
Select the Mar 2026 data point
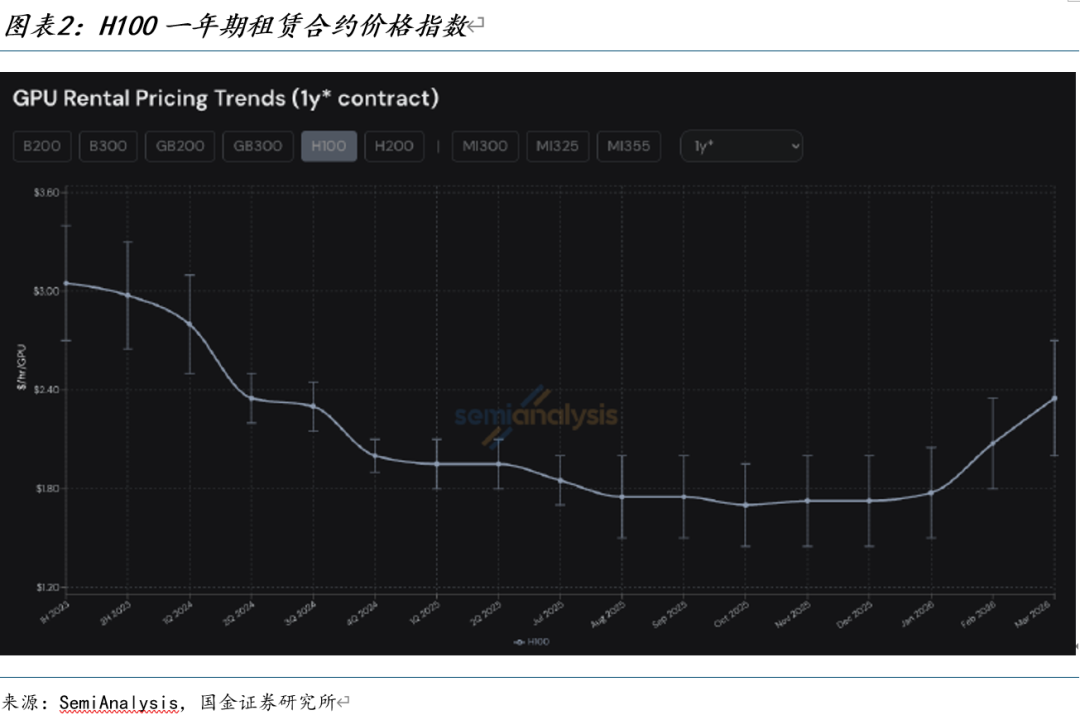tap(1054, 398)
